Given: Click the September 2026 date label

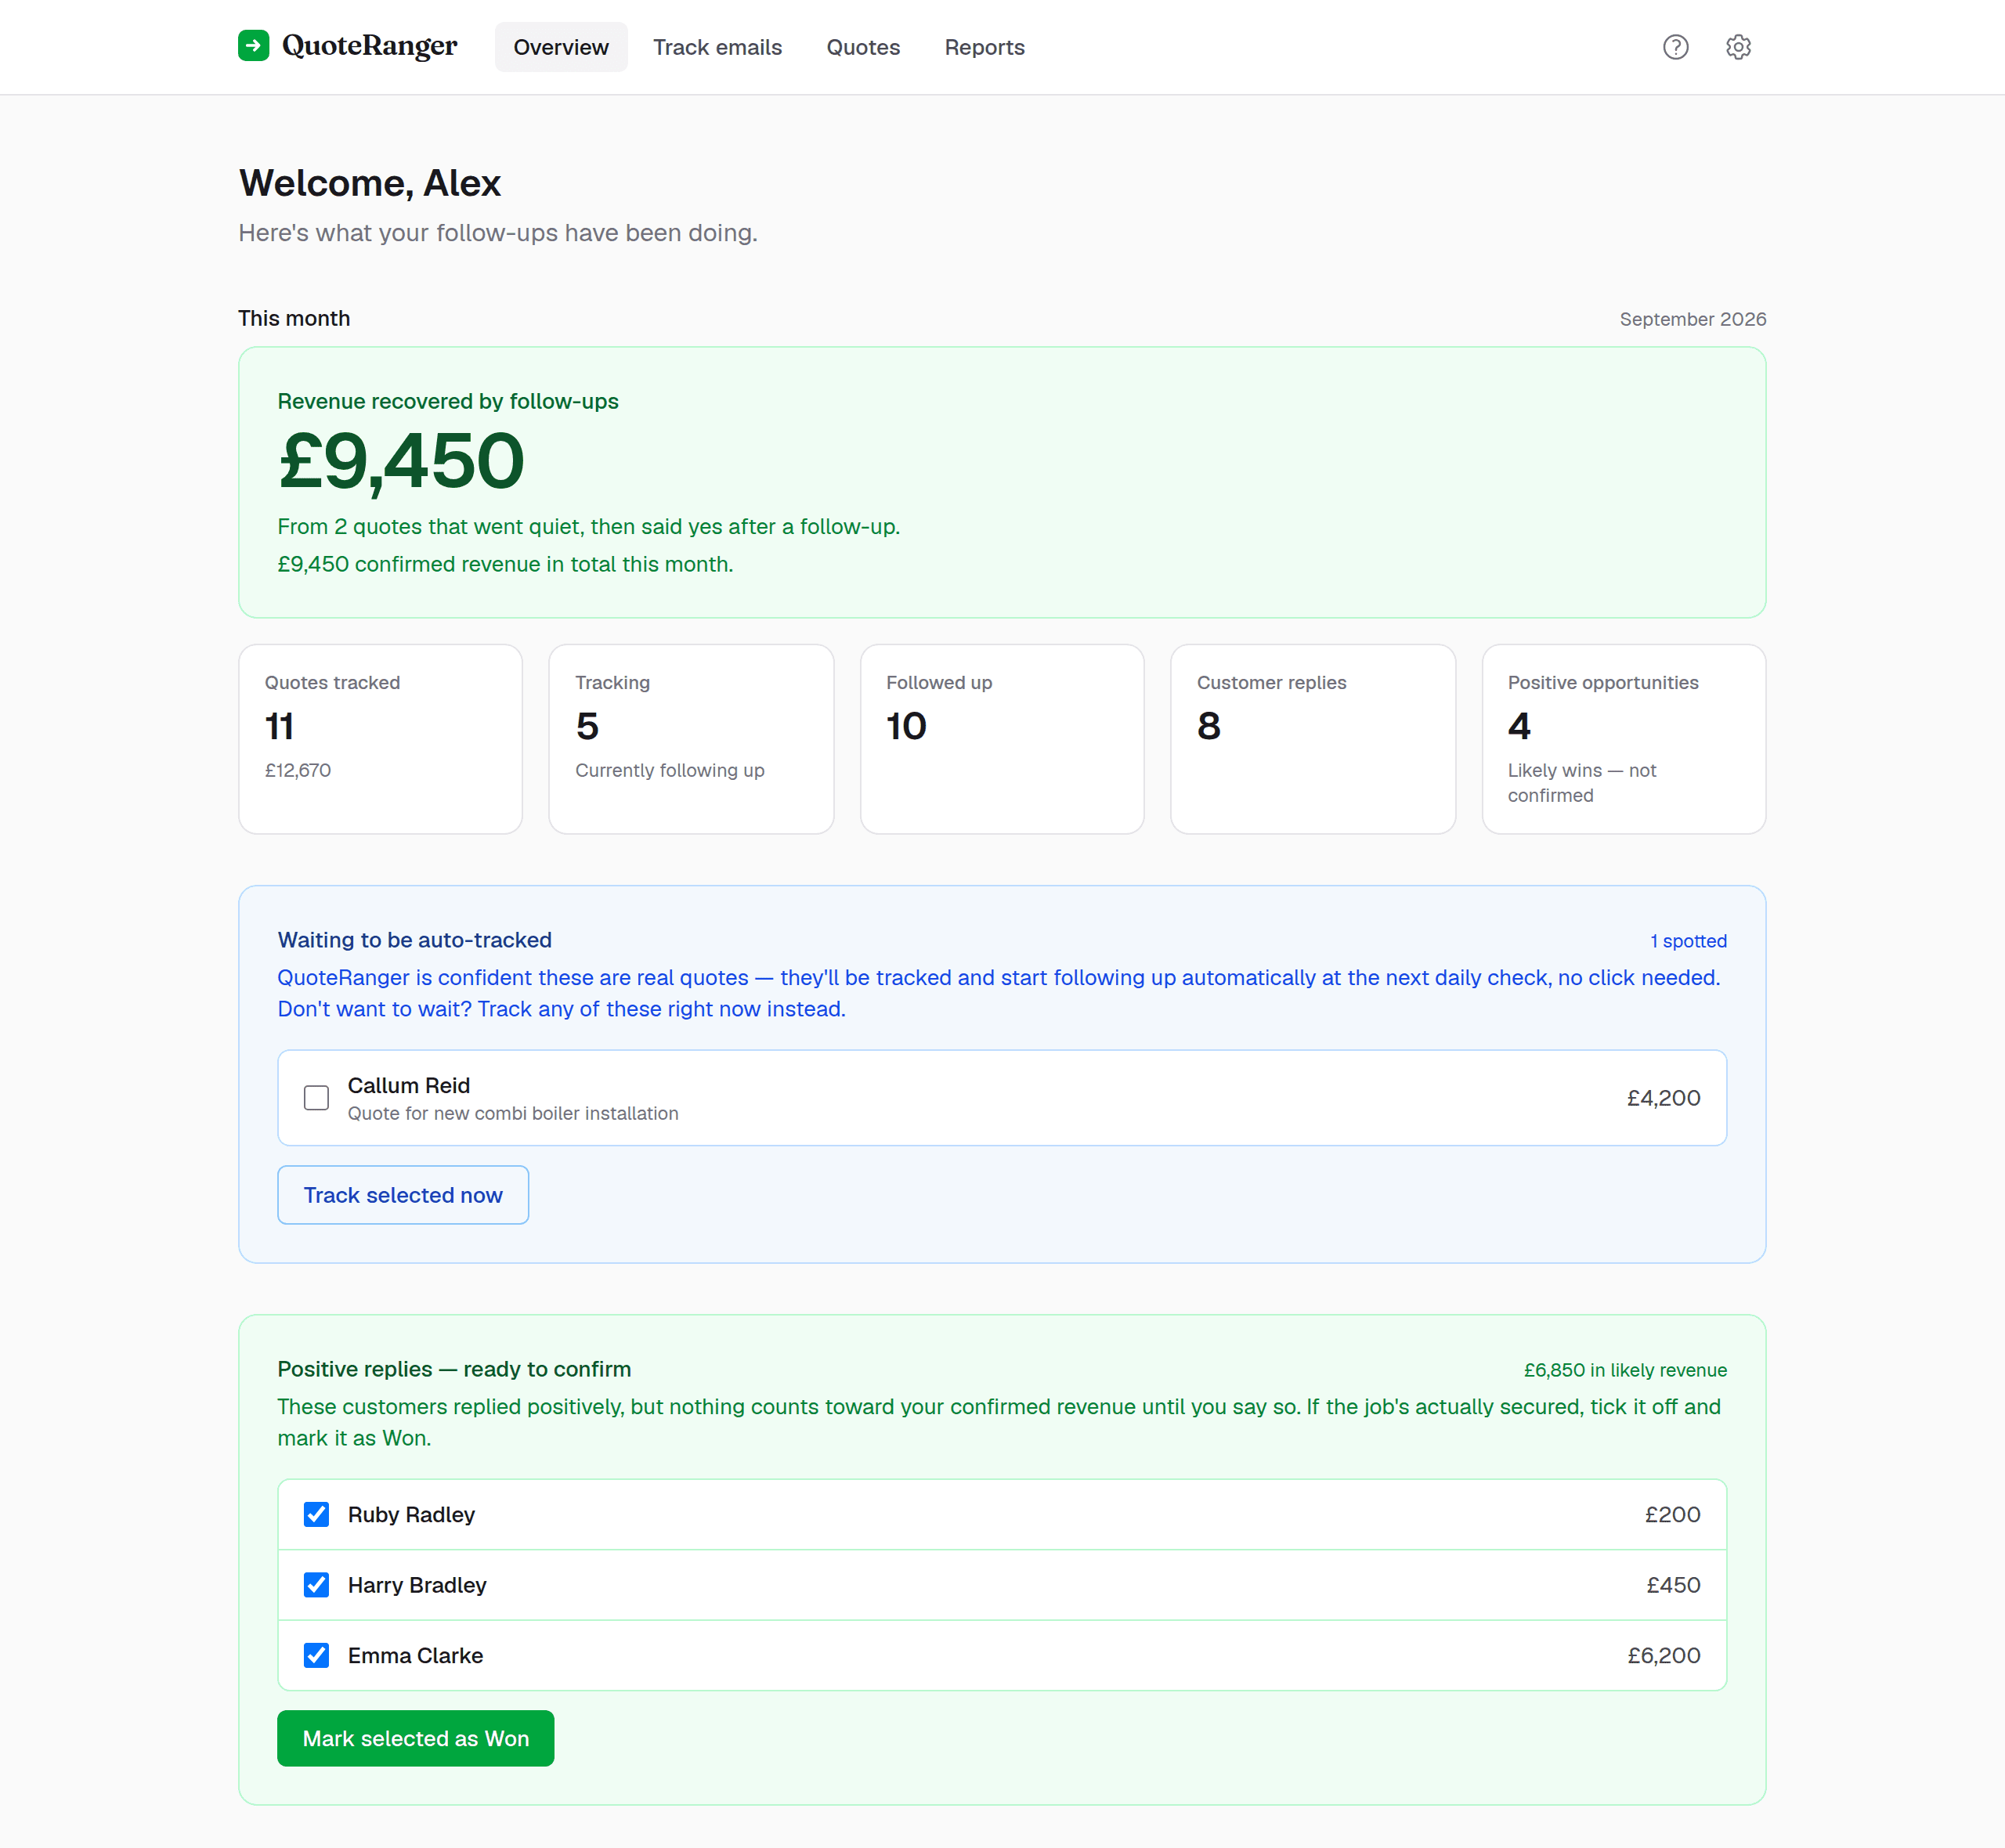Looking at the screenshot, I should click(x=1693, y=319).
